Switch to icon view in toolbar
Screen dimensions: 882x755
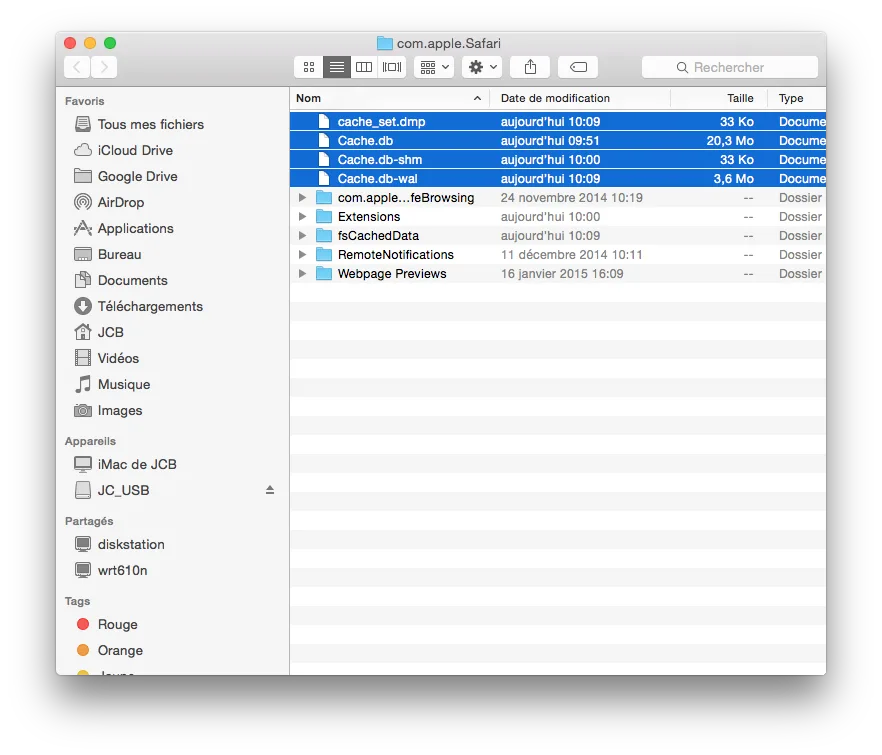[x=309, y=67]
